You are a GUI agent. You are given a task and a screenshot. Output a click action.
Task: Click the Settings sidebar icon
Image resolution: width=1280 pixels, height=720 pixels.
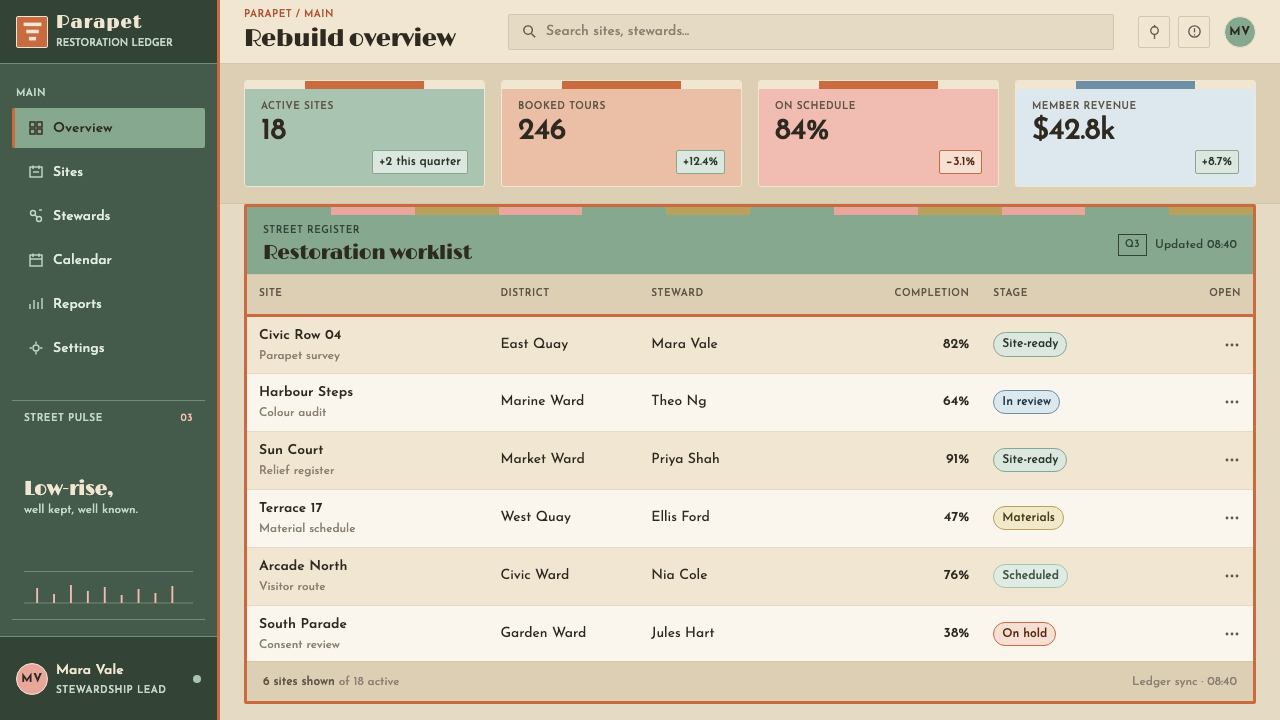click(x=36, y=348)
